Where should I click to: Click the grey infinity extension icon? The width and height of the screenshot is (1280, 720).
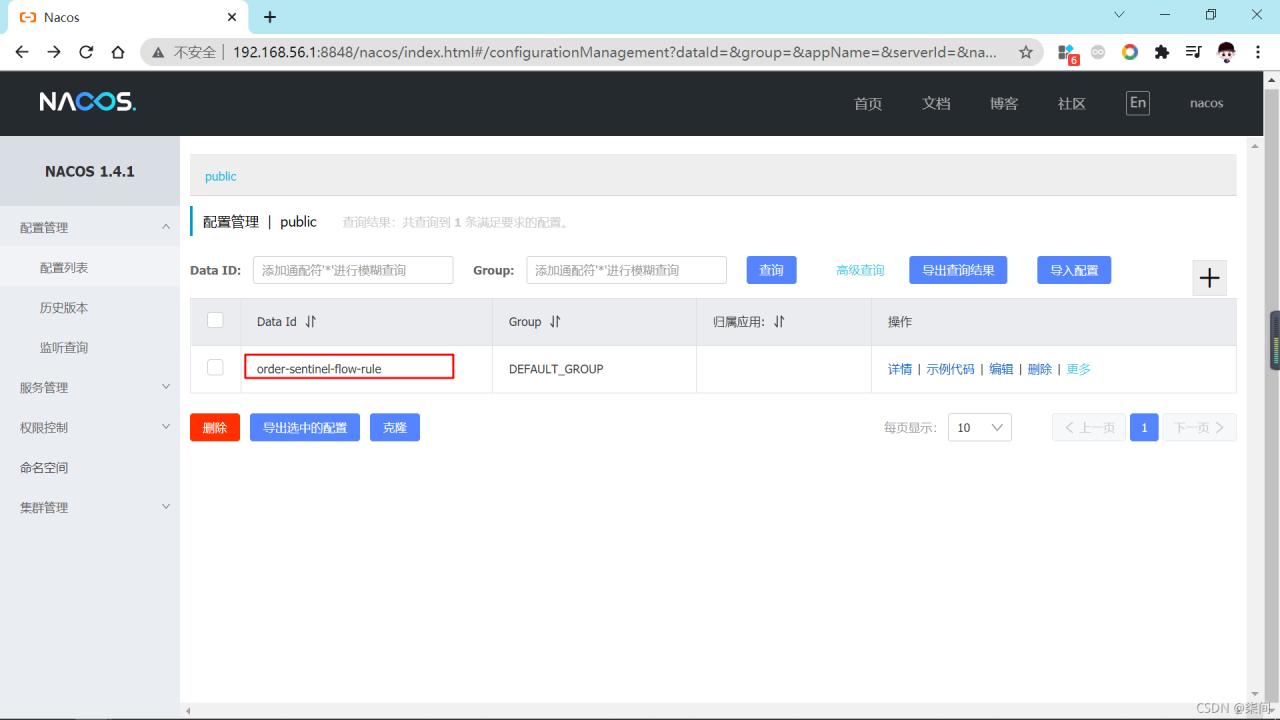pos(1098,52)
